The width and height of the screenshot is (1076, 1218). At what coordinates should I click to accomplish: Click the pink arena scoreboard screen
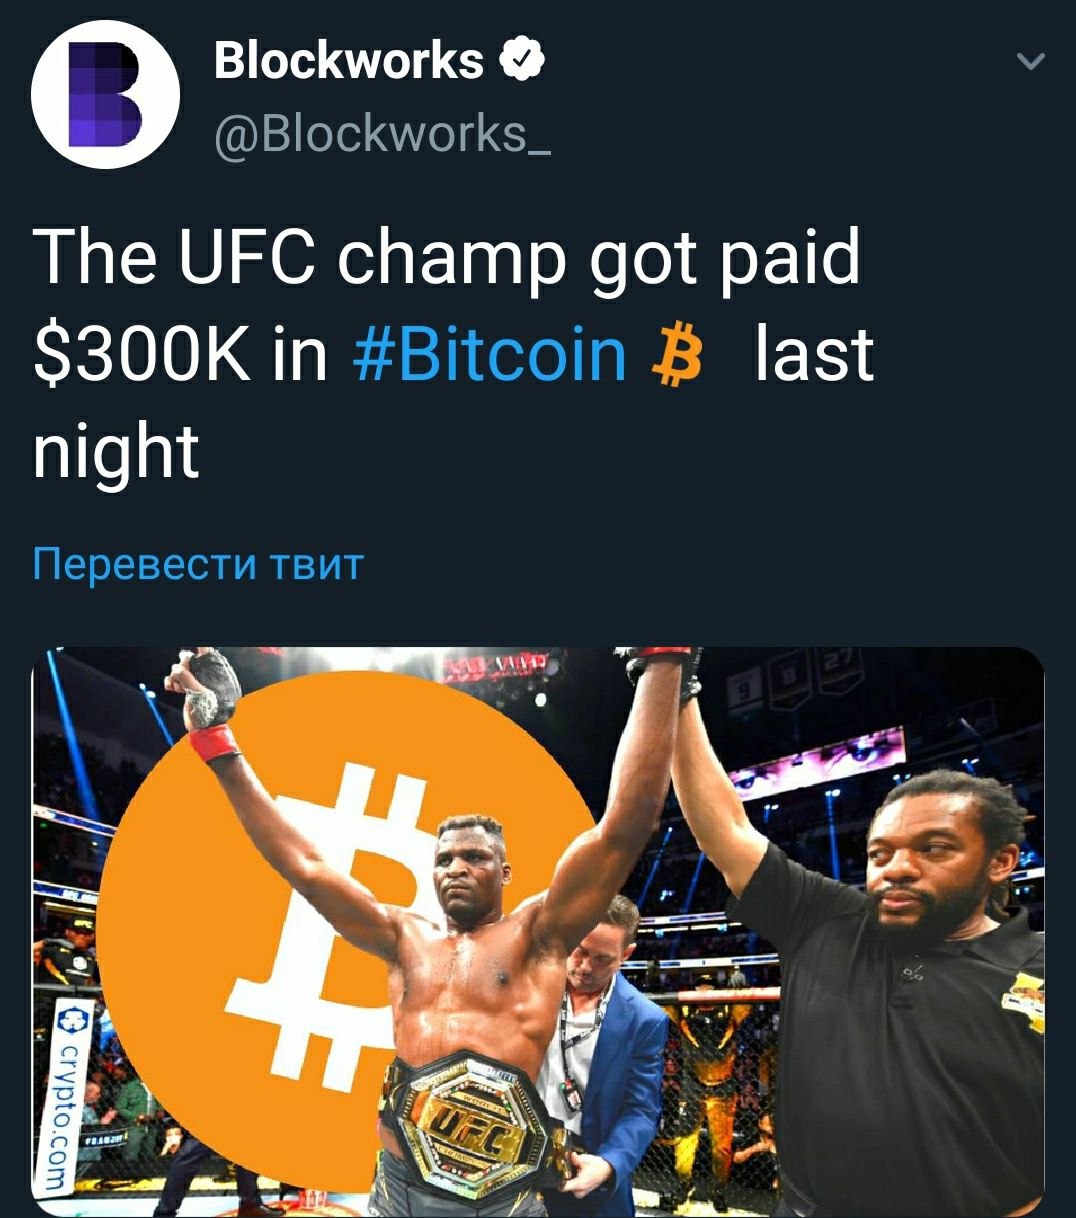pos(818,762)
